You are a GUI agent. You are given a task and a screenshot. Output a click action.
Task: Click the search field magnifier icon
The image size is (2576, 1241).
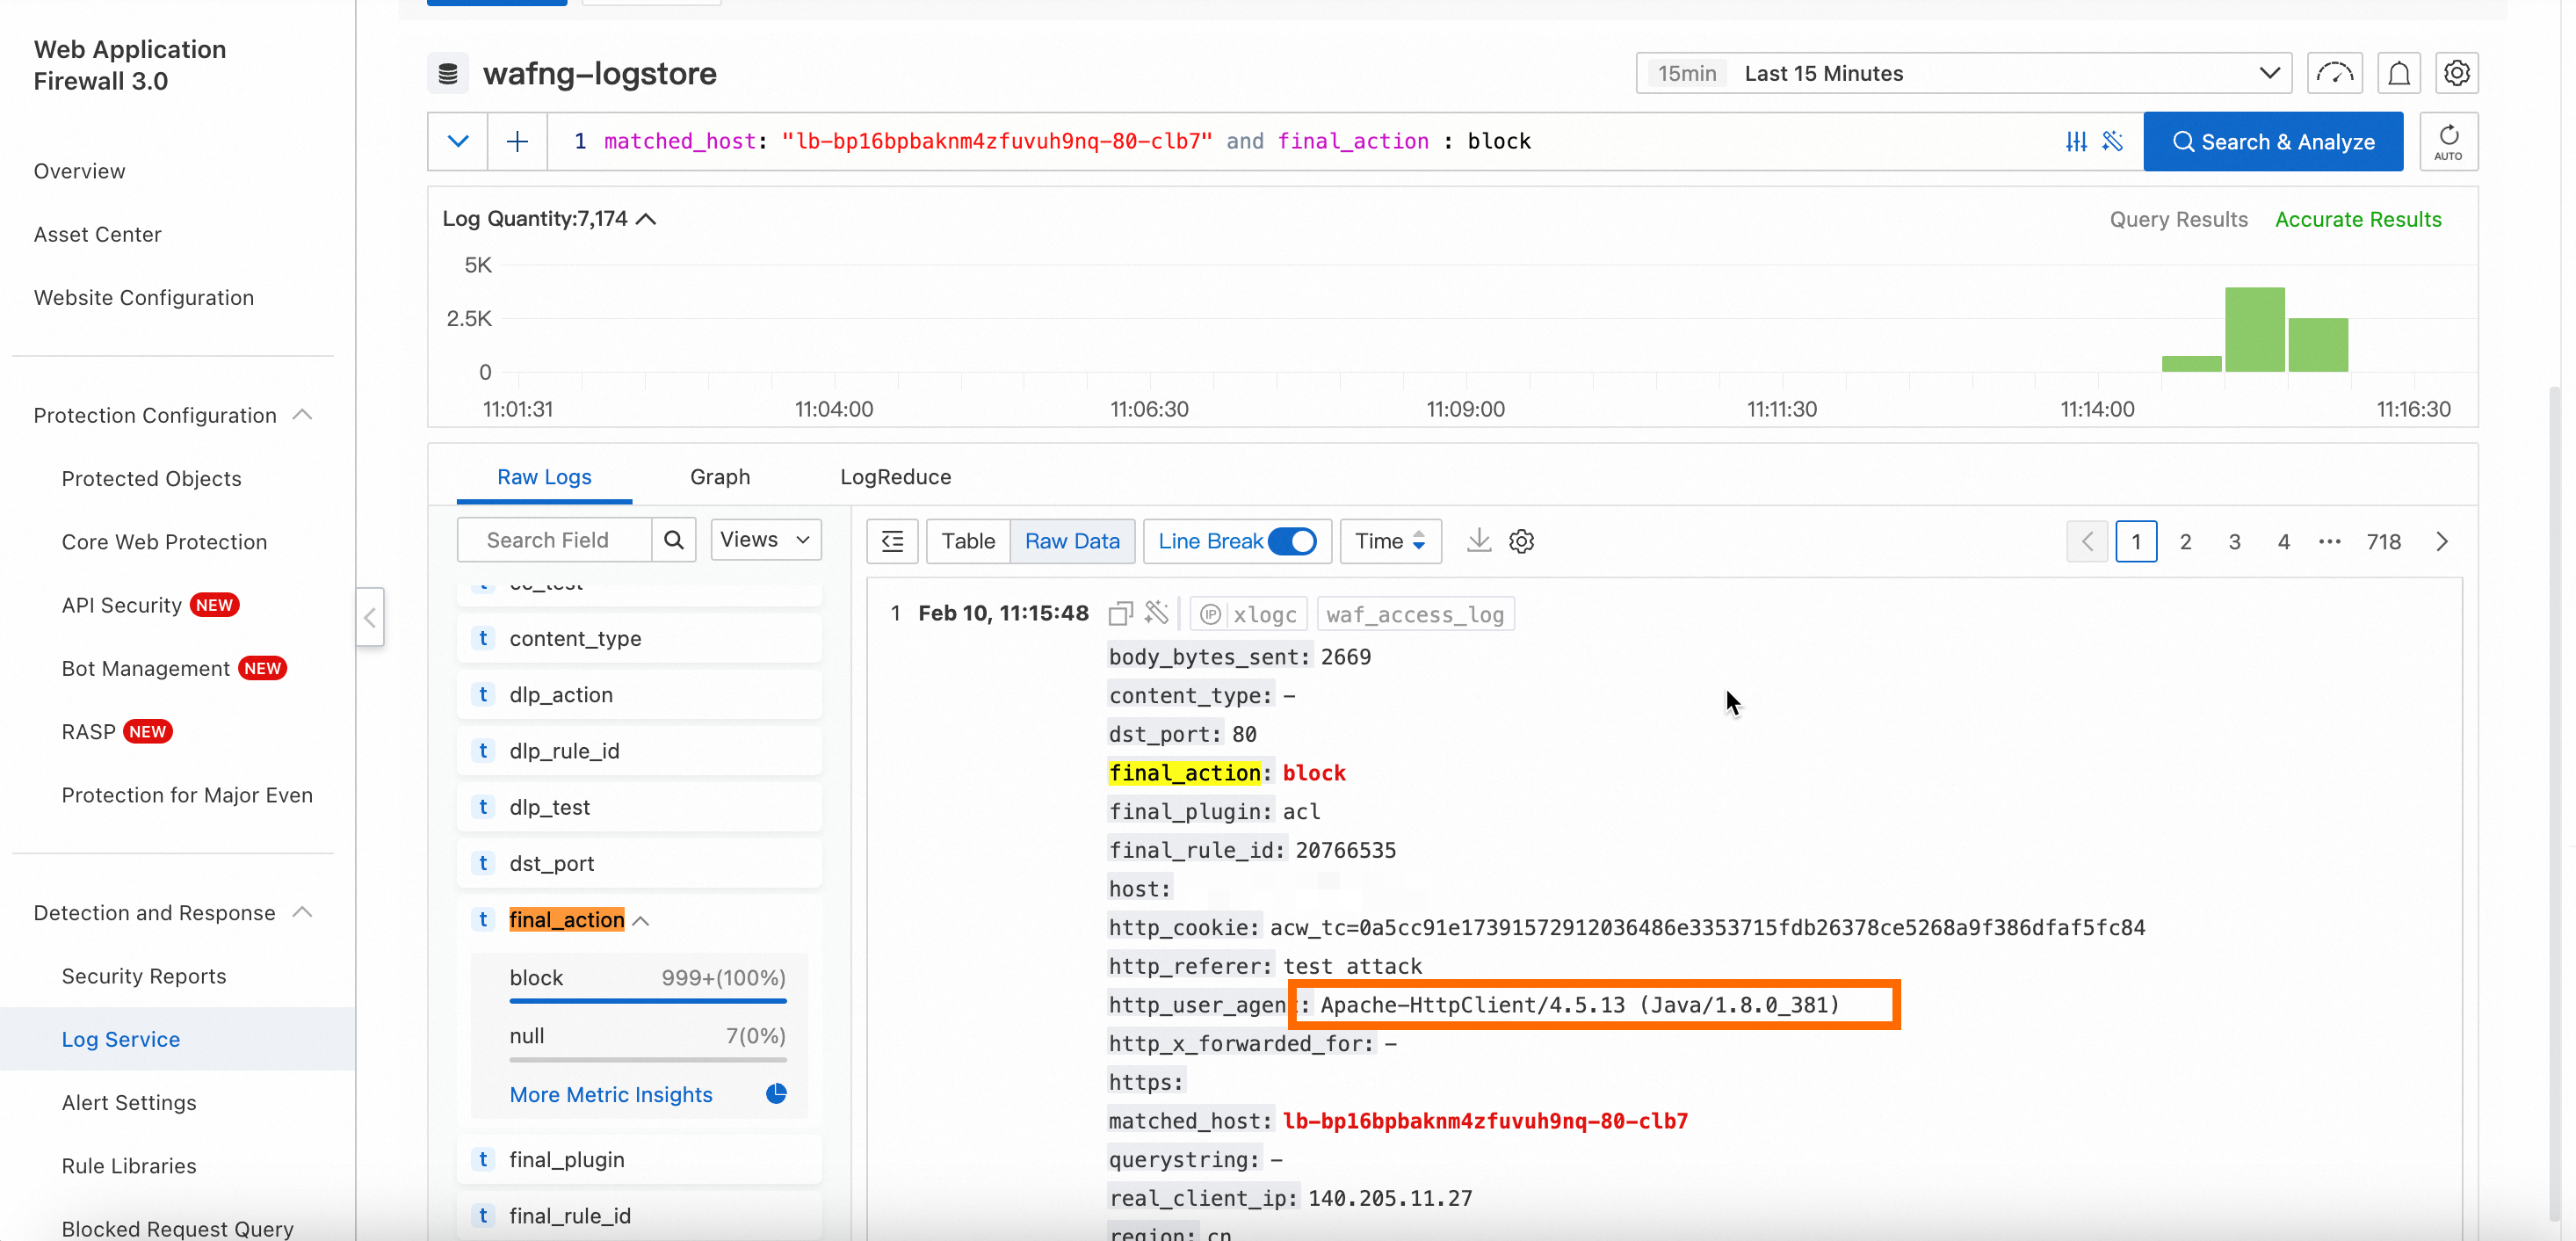(673, 540)
